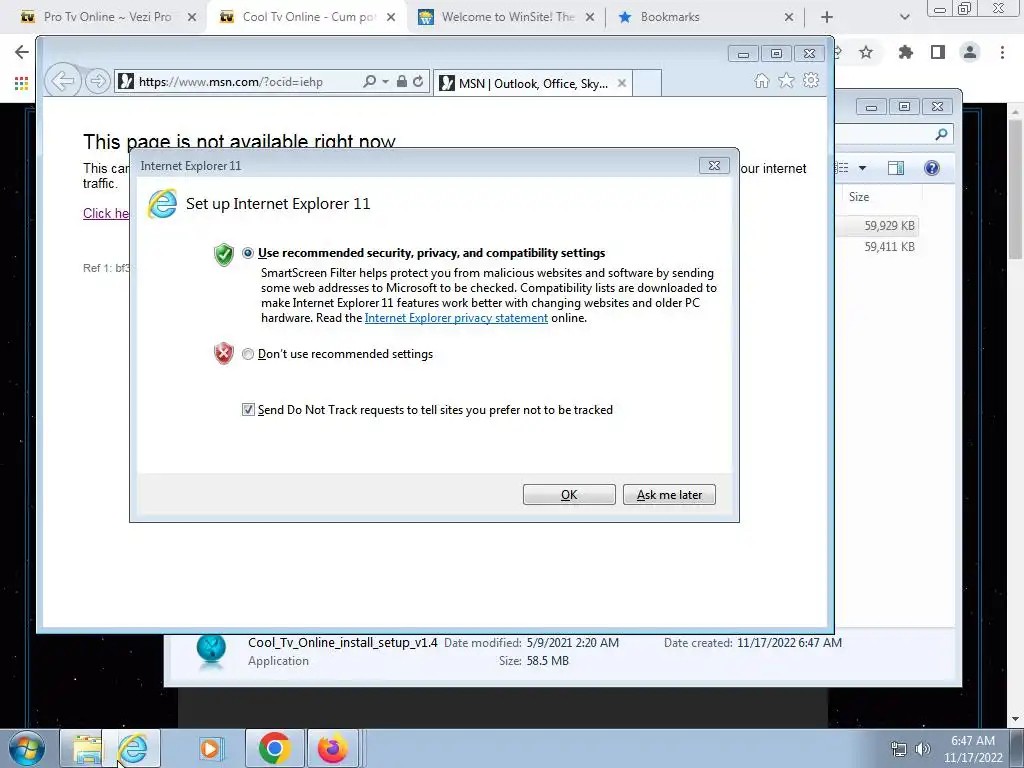The width and height of the screenshot is (1024, 768).
Task: Close the Set up Internet Explorer 11 dialog
Action: [714, 166]
